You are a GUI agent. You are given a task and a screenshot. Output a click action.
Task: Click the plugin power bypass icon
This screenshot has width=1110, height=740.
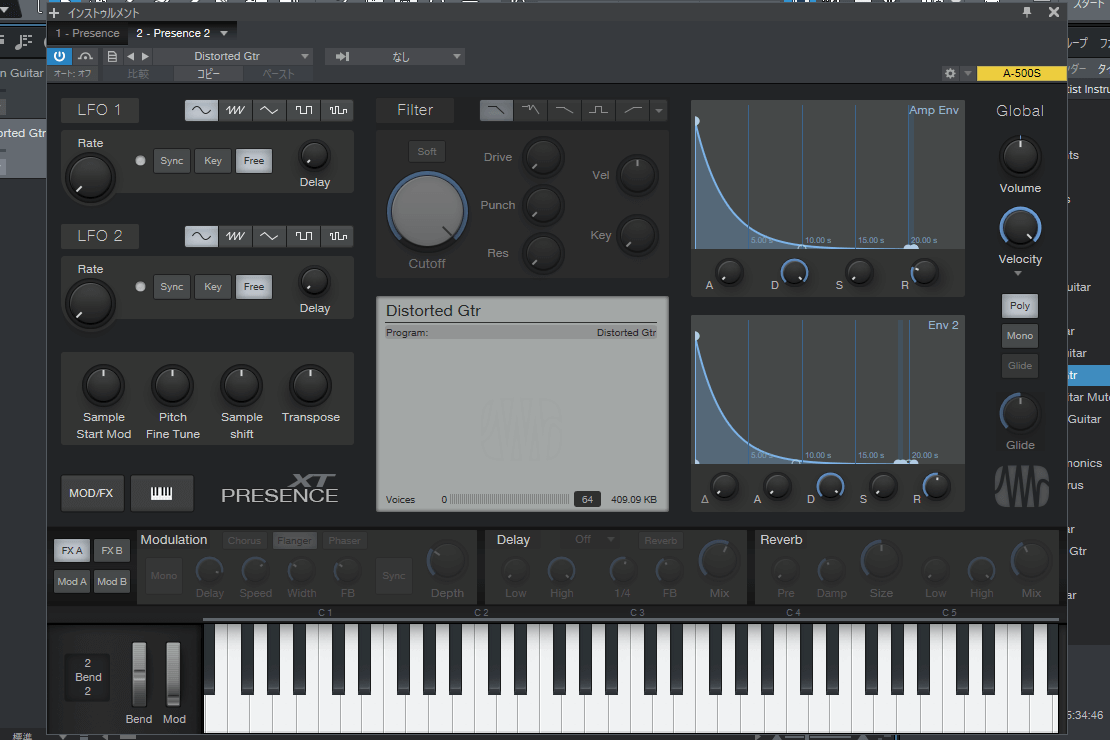[x=59, y=56]
